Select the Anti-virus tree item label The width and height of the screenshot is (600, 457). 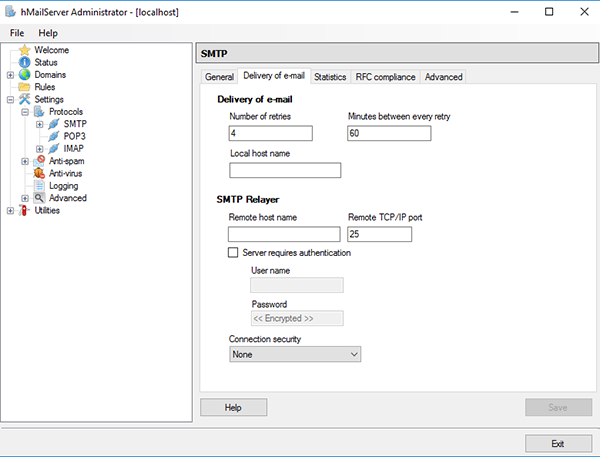(x=65, y=173)
